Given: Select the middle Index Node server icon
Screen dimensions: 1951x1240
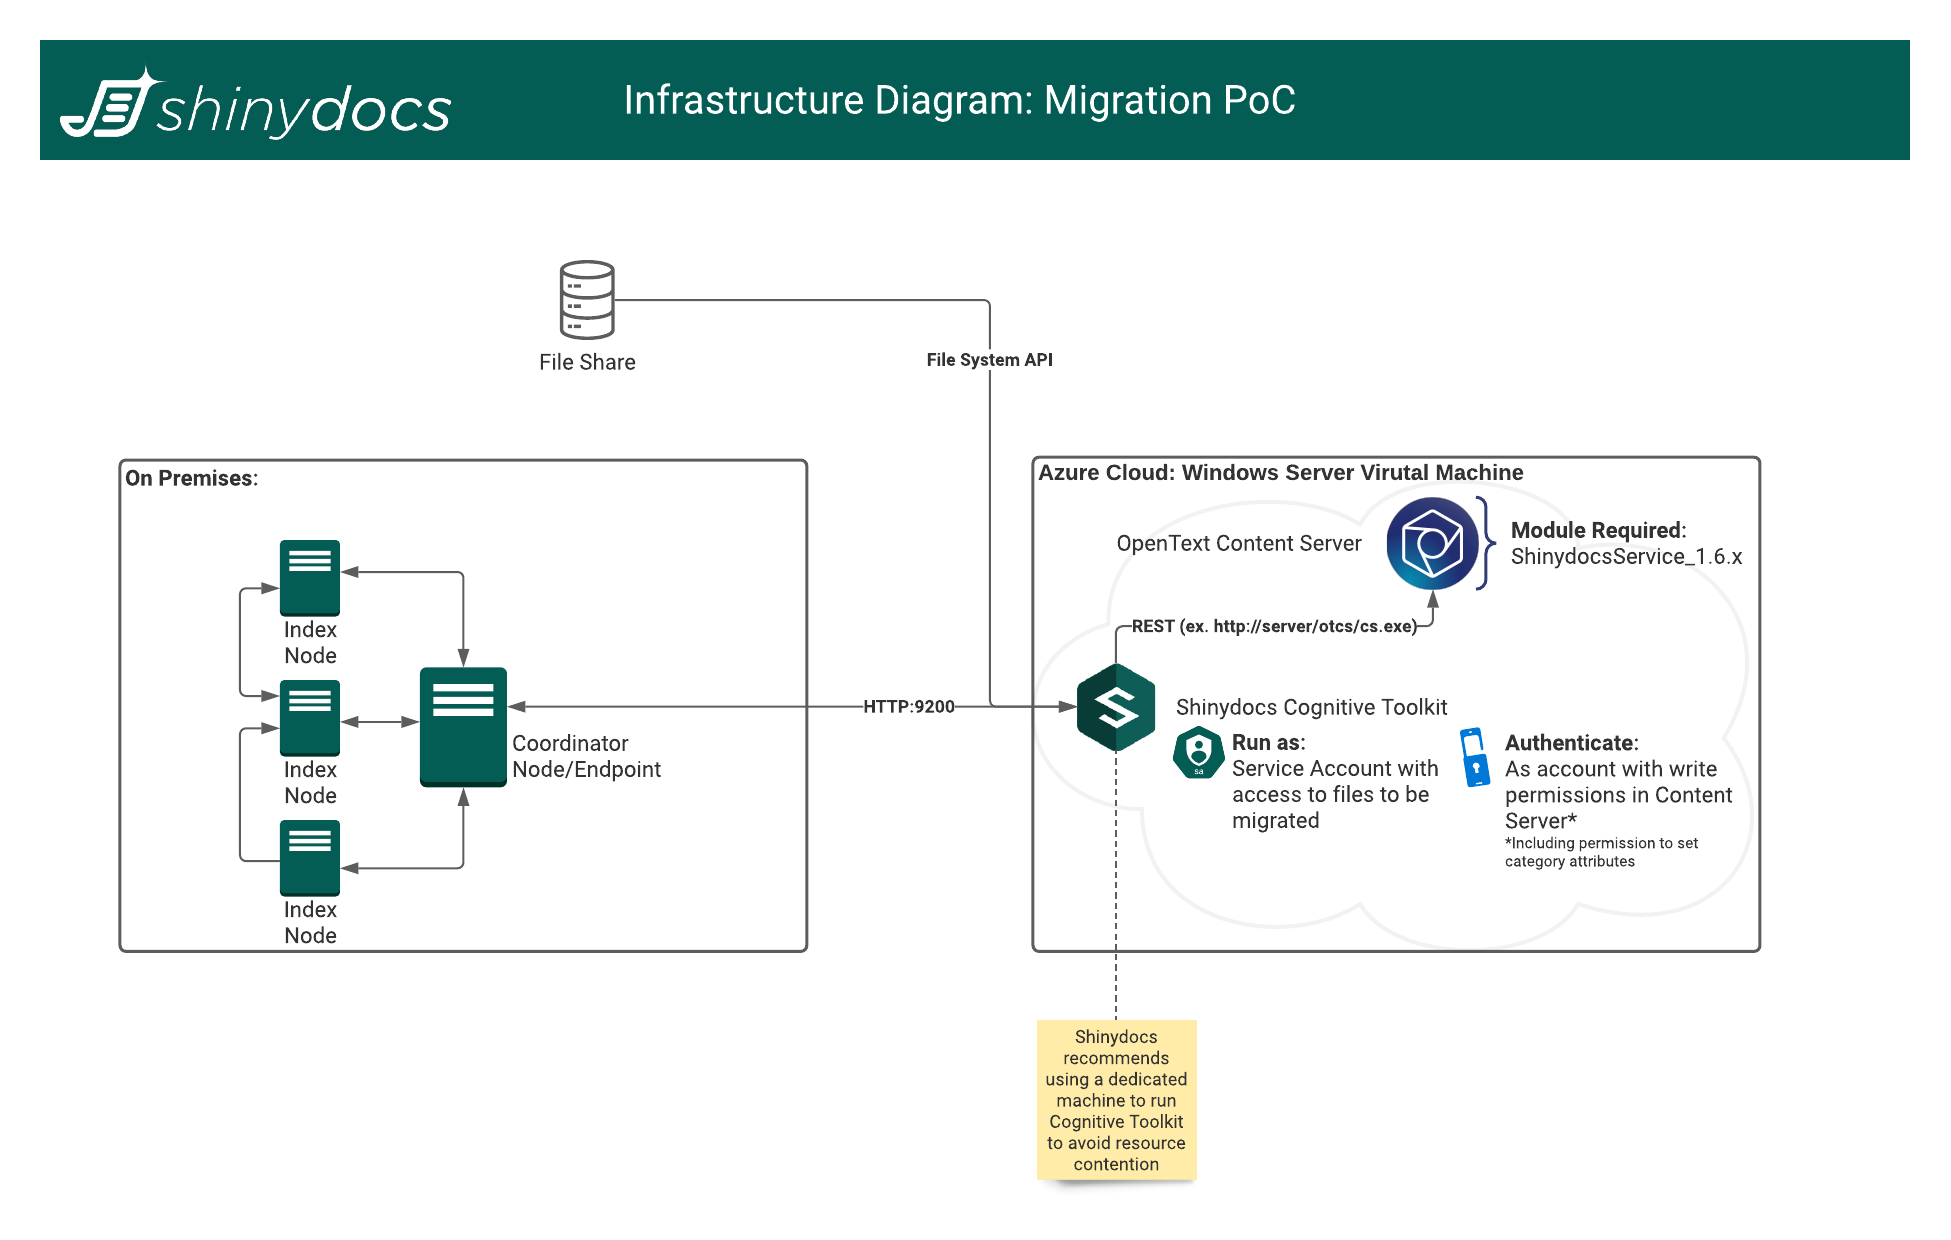Looking at the screenshot, I should coord(310,717).
